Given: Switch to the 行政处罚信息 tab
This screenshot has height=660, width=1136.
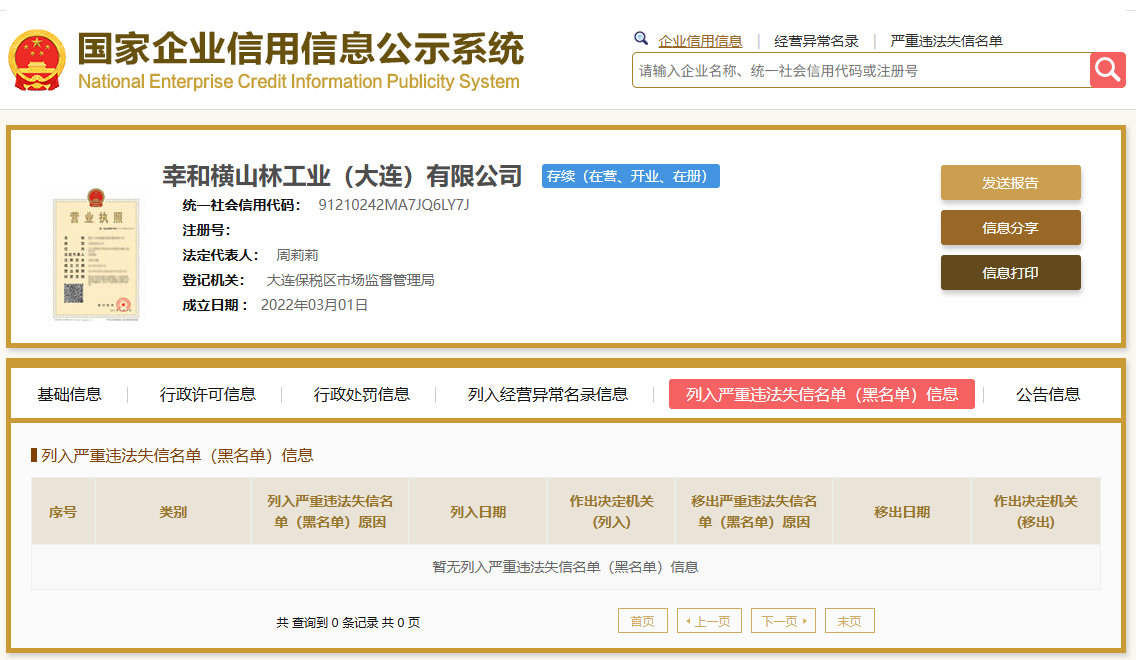Looking at the screenshot, I should [362, 394].
